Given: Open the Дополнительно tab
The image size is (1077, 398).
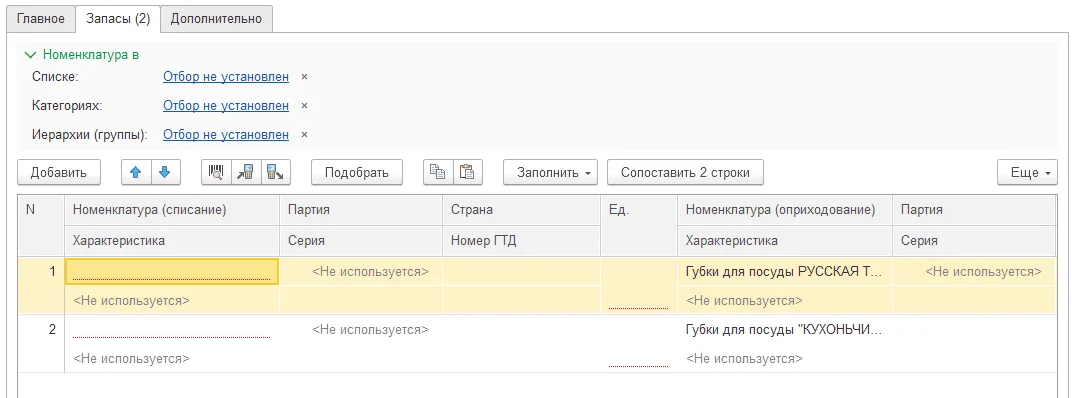Looking at the screenshot, I should tap(216, 19).
